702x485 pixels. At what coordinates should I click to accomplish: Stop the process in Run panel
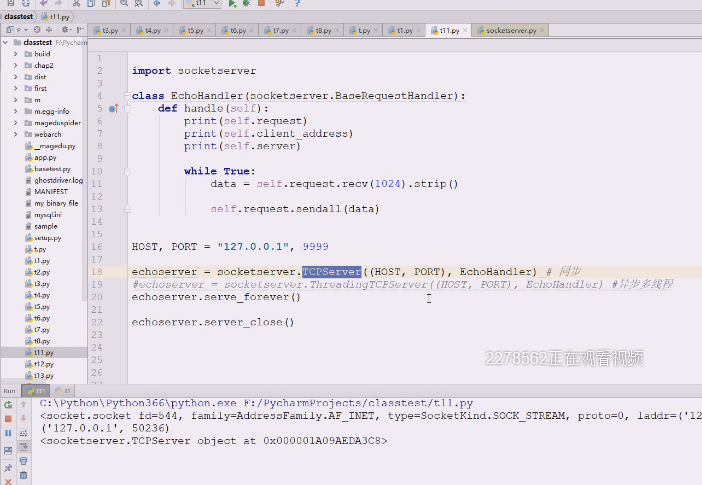point(8,419)
